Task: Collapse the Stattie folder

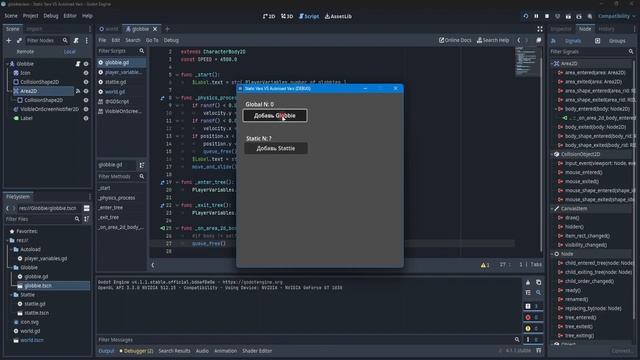Action: click(x=11, y=295)
